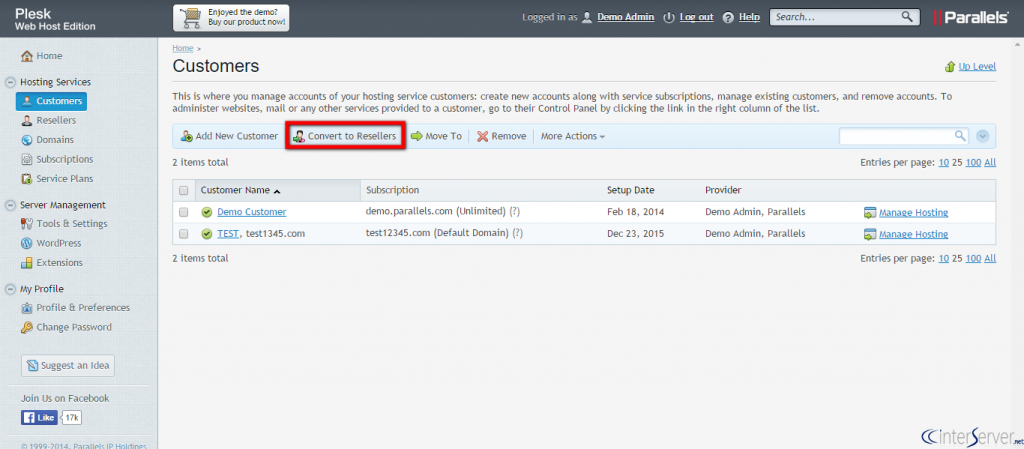Click Manage Hosting icon for Demo Customer

870,213
